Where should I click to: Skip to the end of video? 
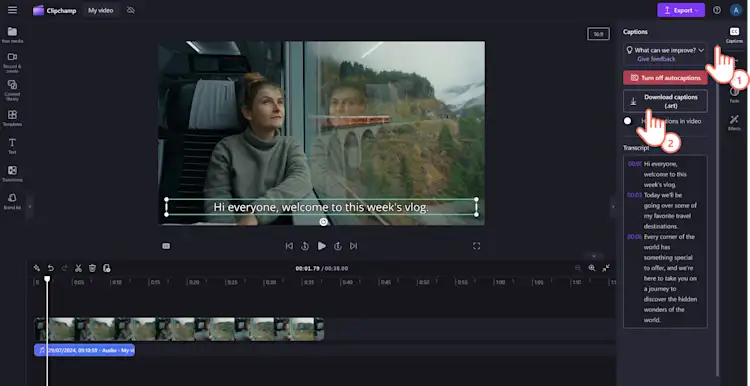click(x=353, y=246)
